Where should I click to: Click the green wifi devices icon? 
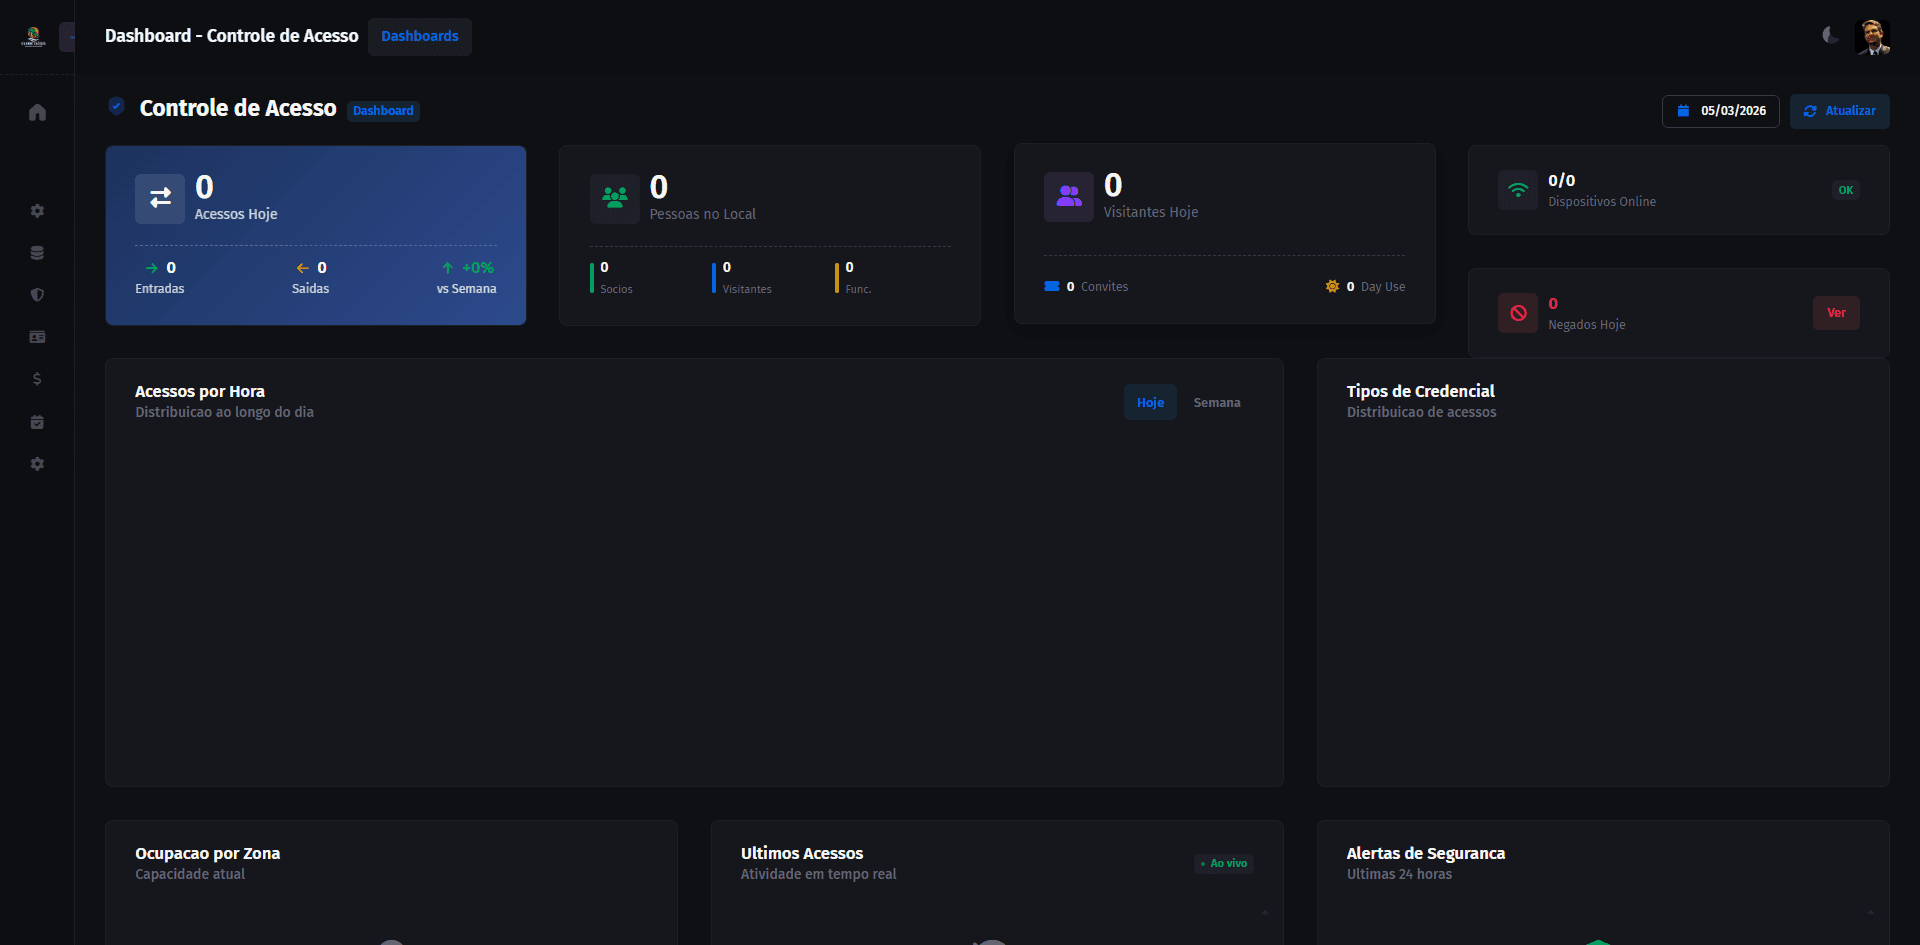(x=1517, y=190)
